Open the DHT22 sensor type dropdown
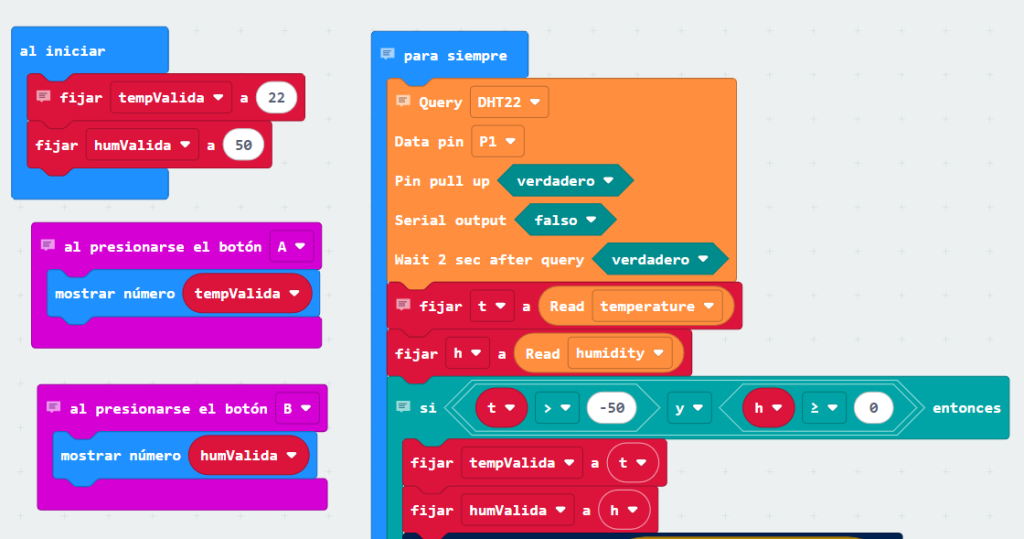 click(x=509, y=102)
